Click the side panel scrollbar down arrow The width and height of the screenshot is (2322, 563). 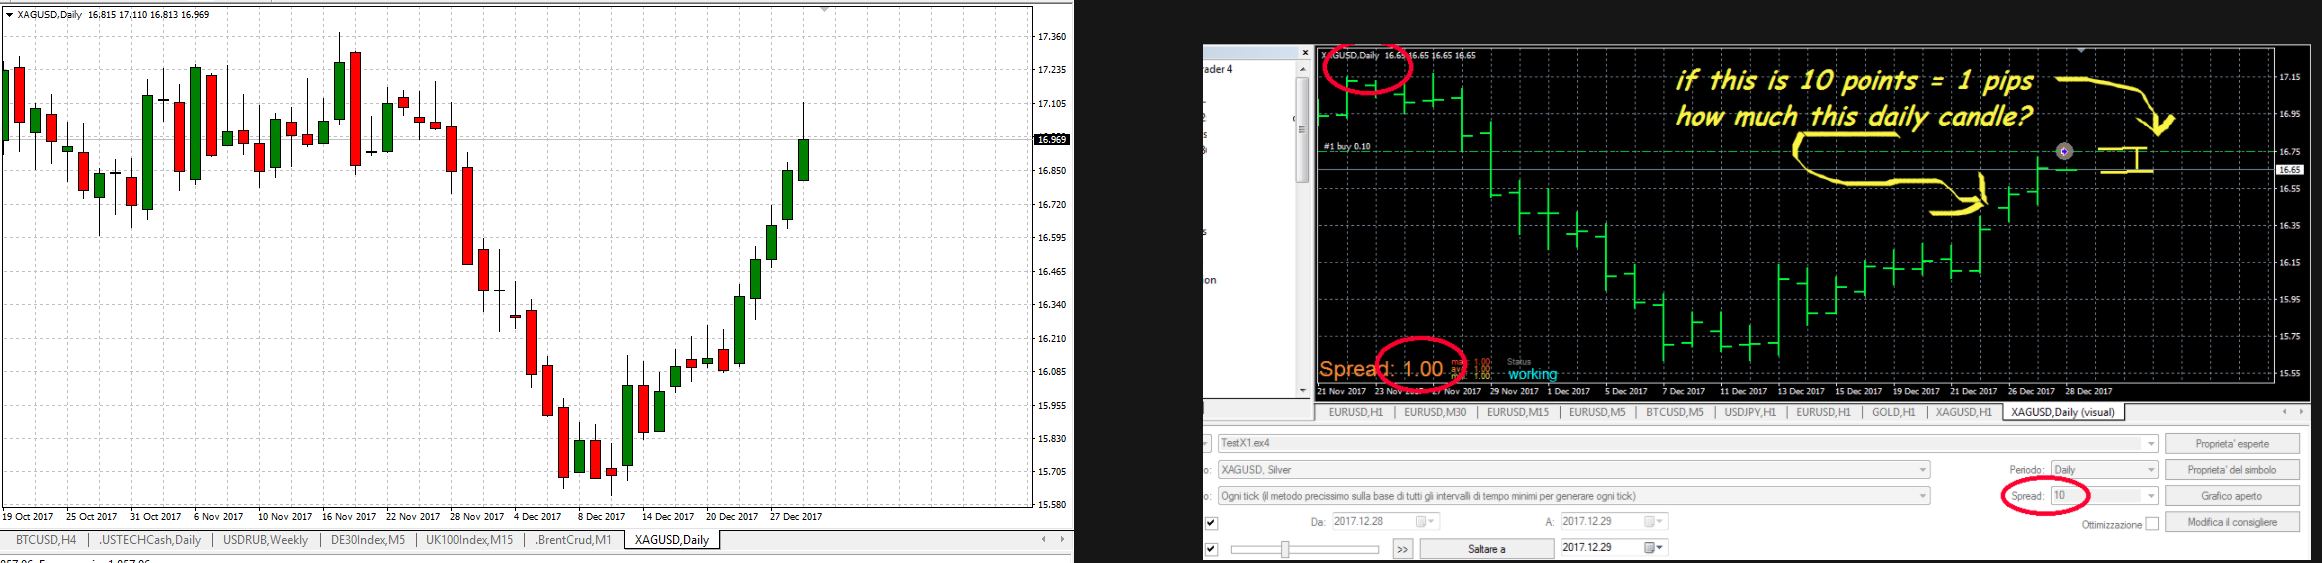click(x=1302, y=390)
